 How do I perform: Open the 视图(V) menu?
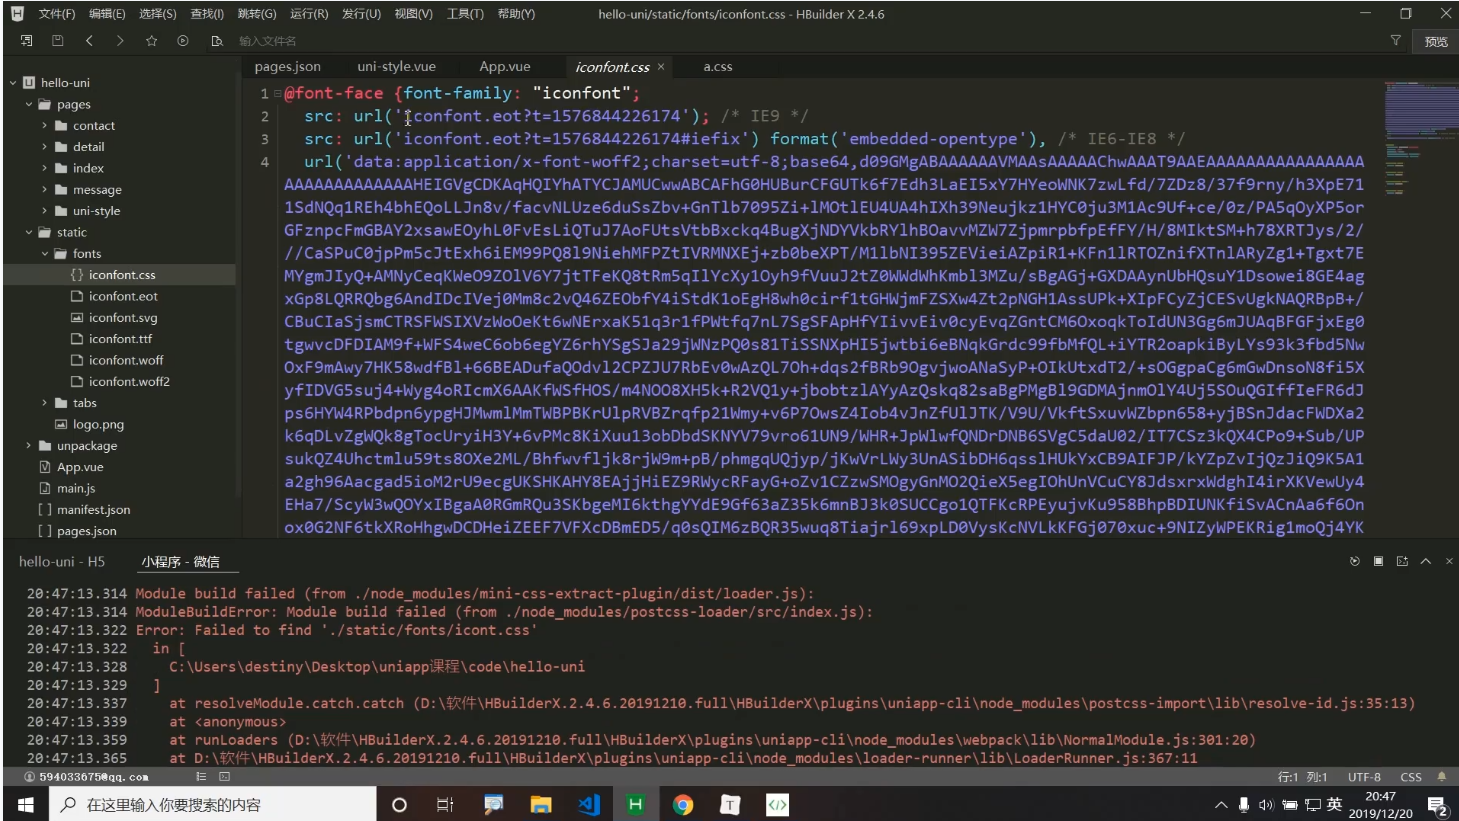tap(413, 14)
